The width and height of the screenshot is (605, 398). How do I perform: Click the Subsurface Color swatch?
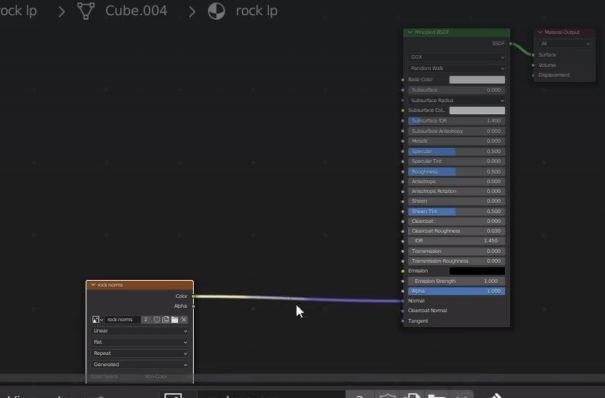[477, 110]
